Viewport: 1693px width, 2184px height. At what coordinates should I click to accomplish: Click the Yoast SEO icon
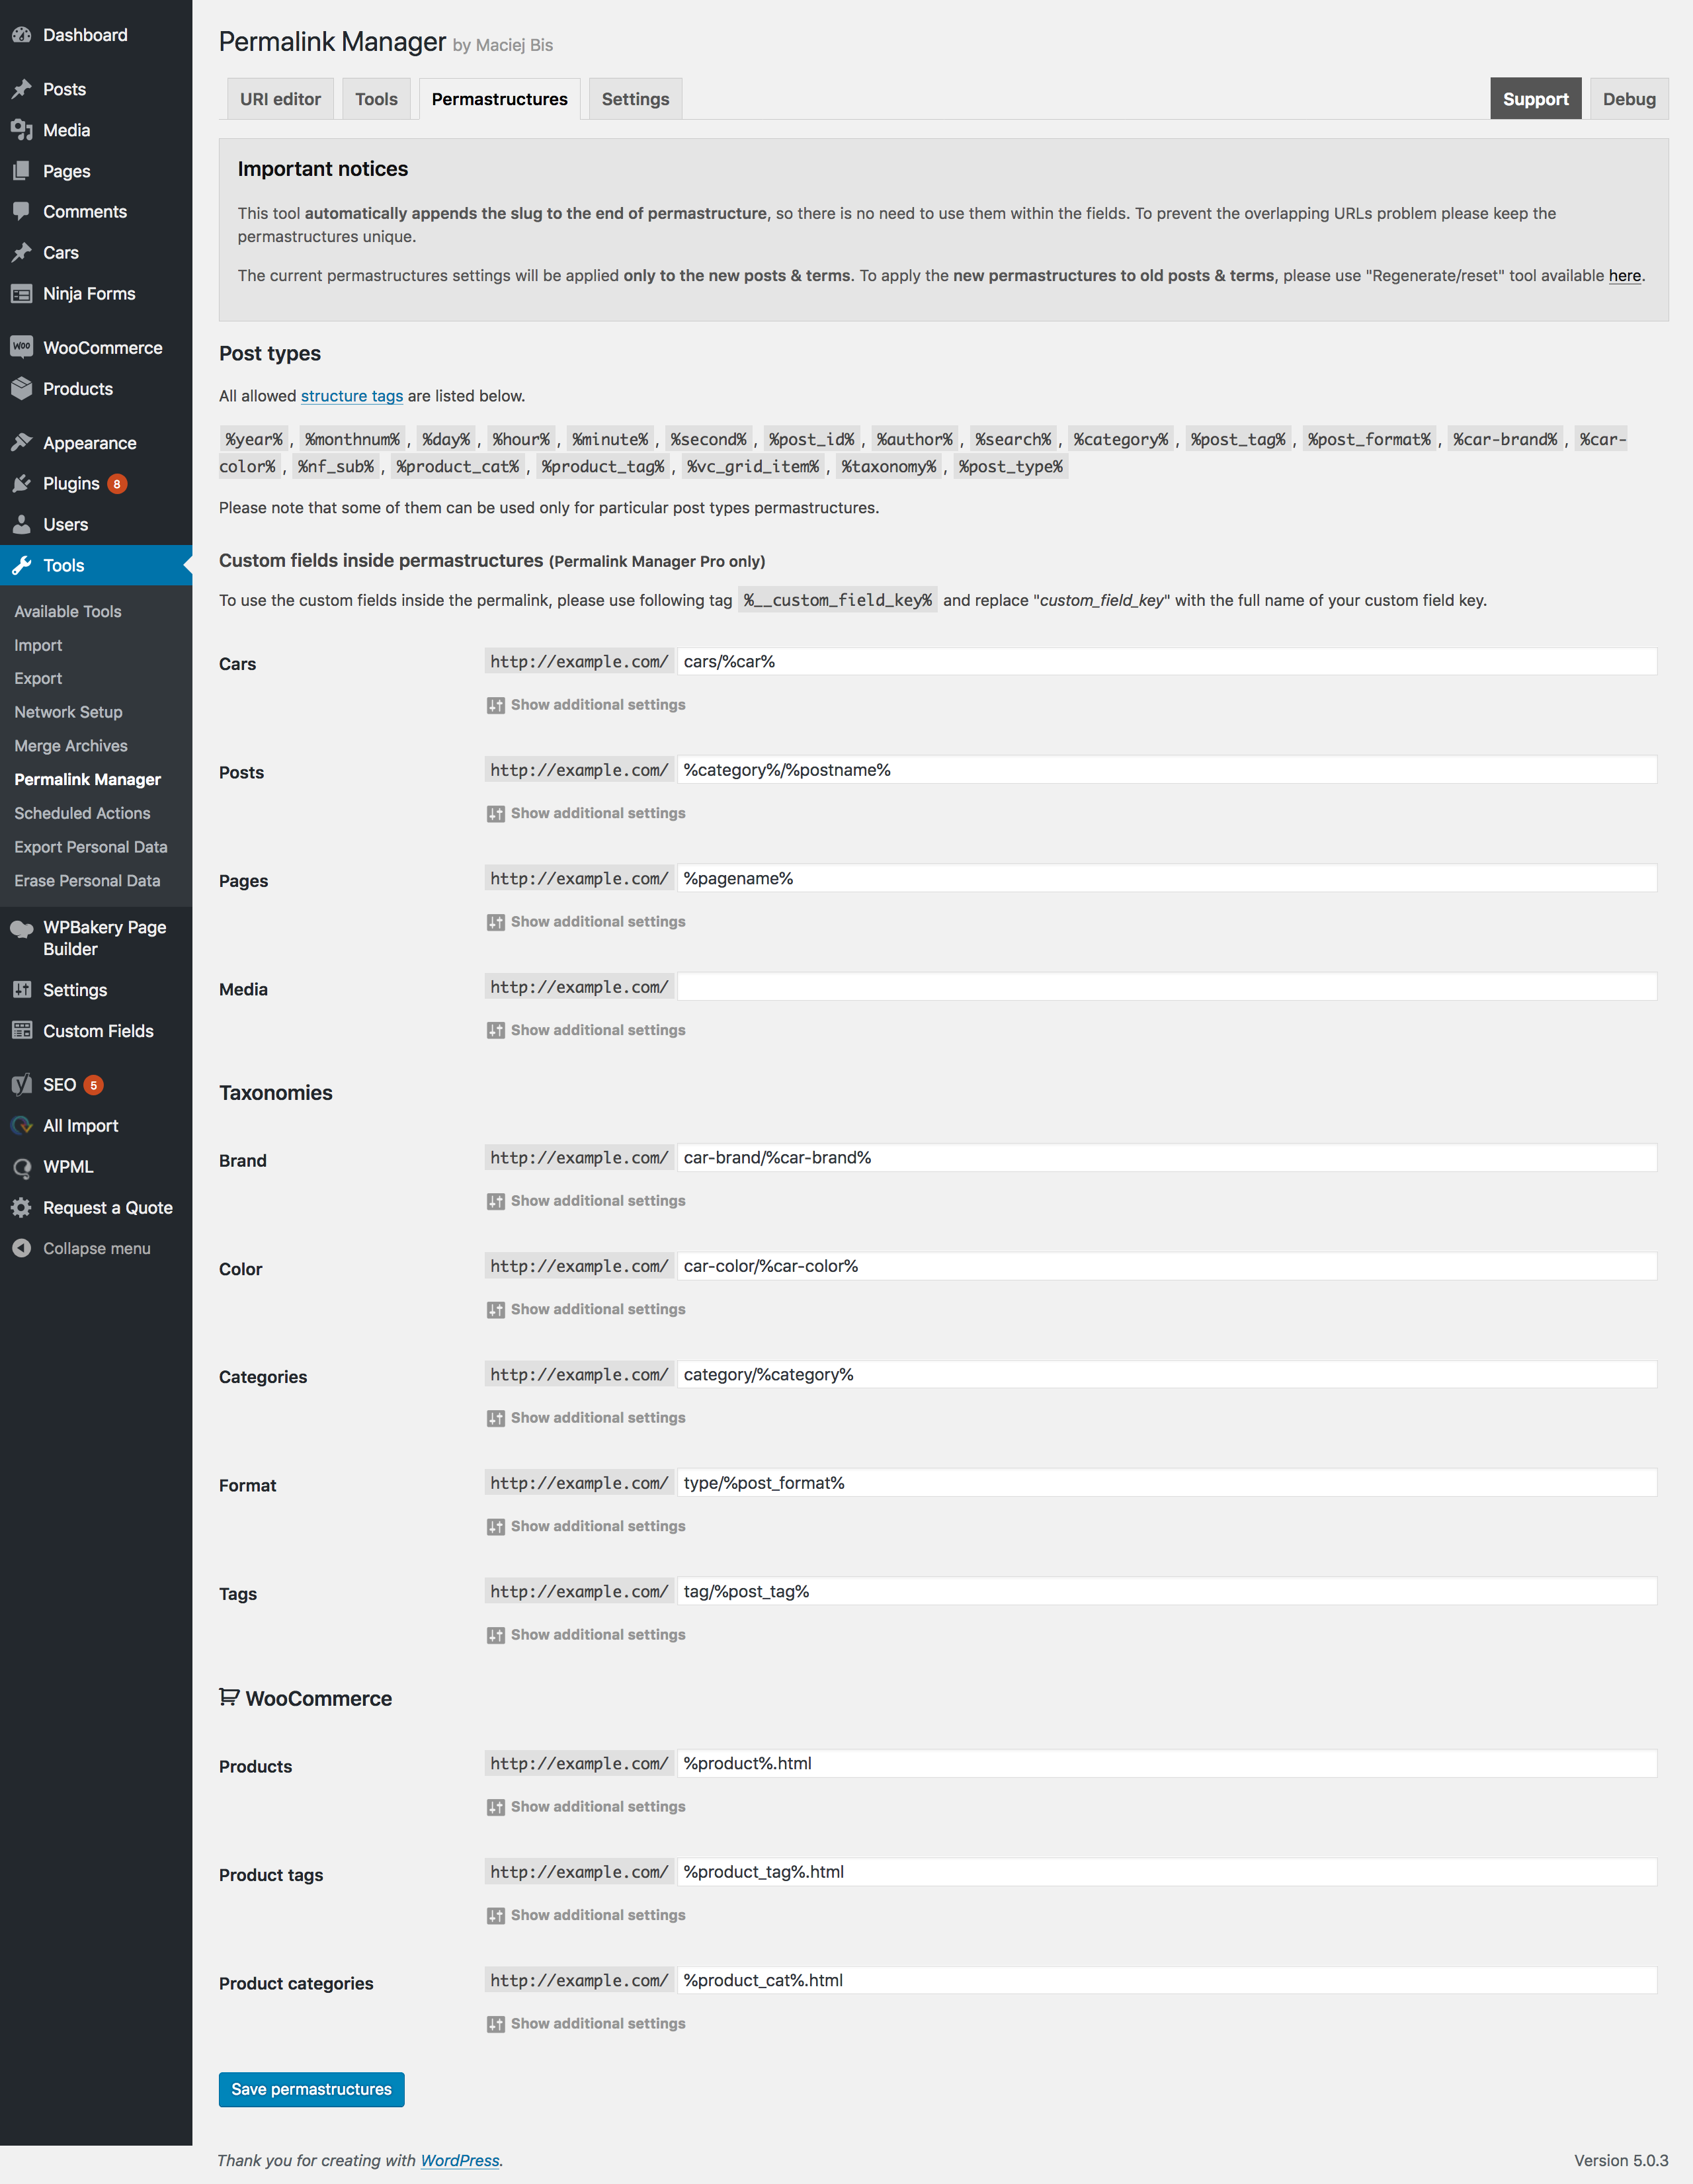22,1085
